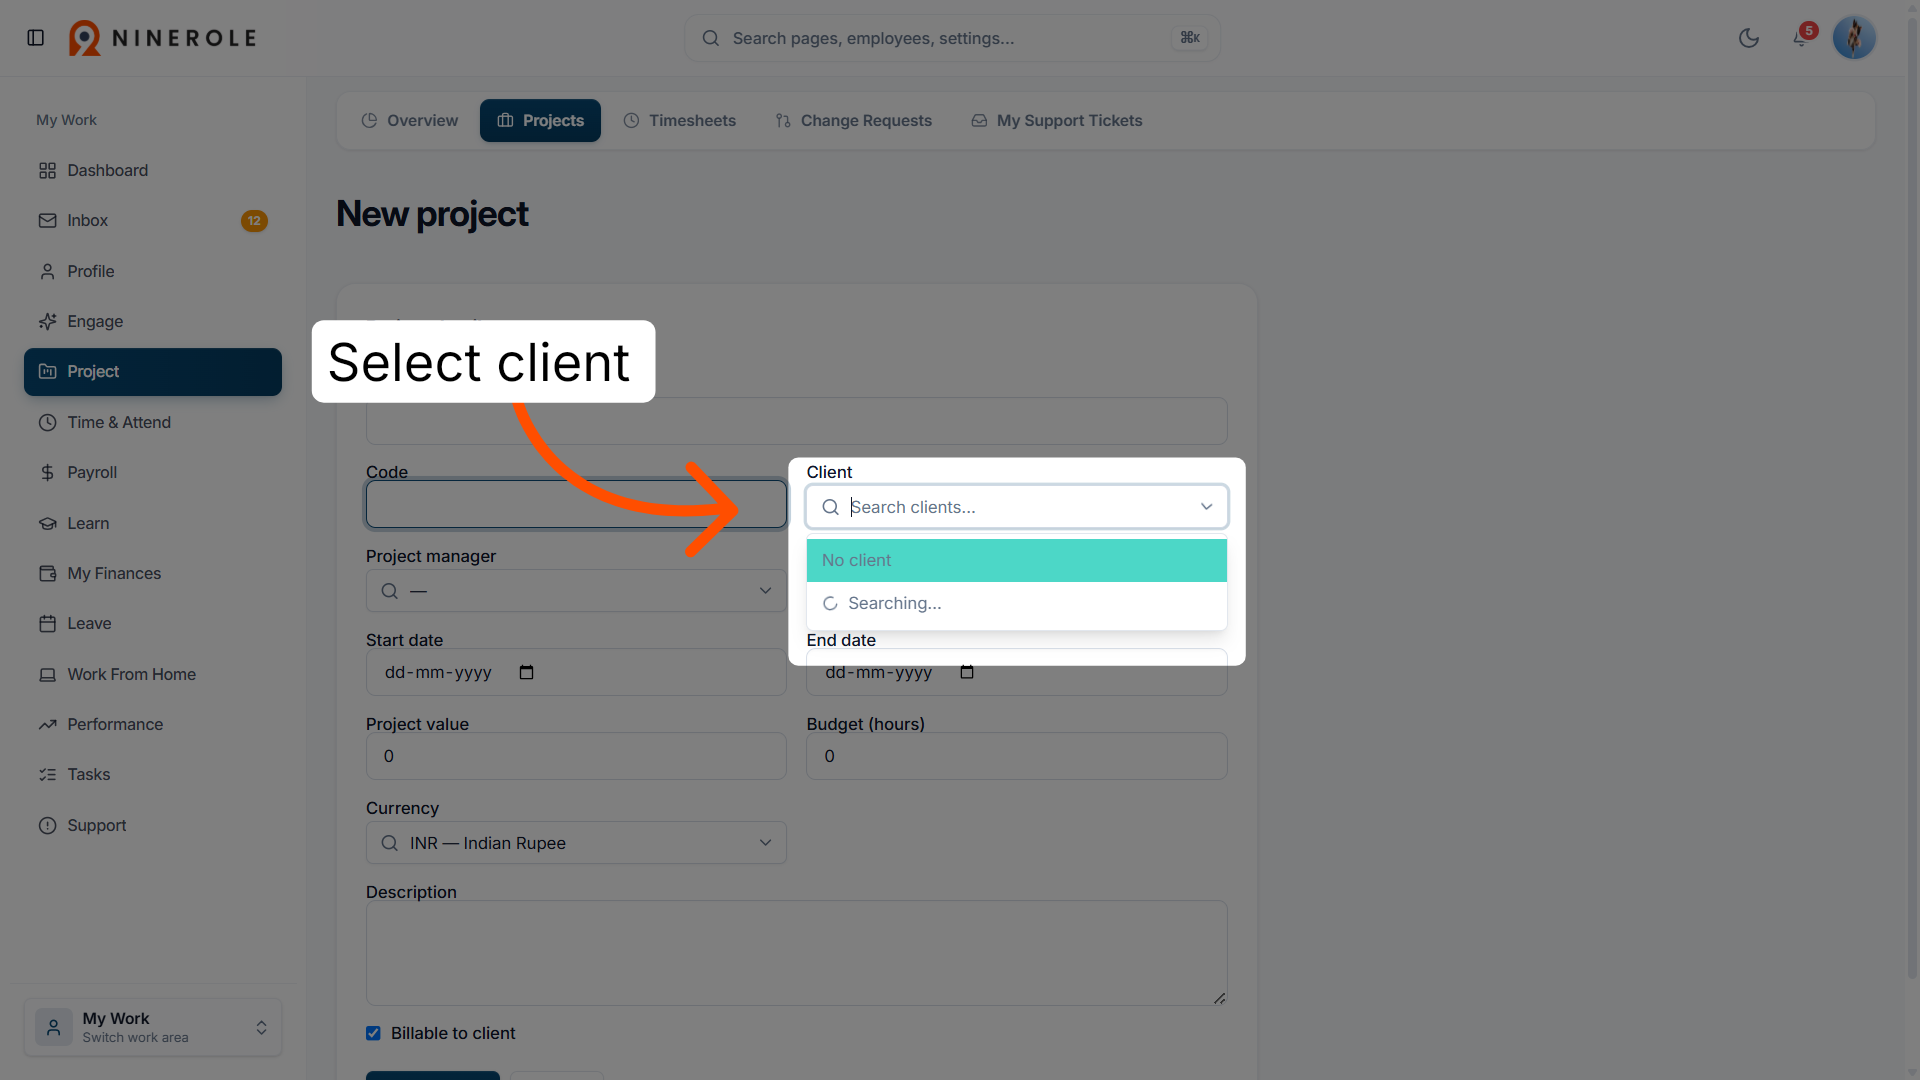This screenshot has height=1080, width=1920.
Task: Switch to the Change Requests tab
Action: click(853, 120)
